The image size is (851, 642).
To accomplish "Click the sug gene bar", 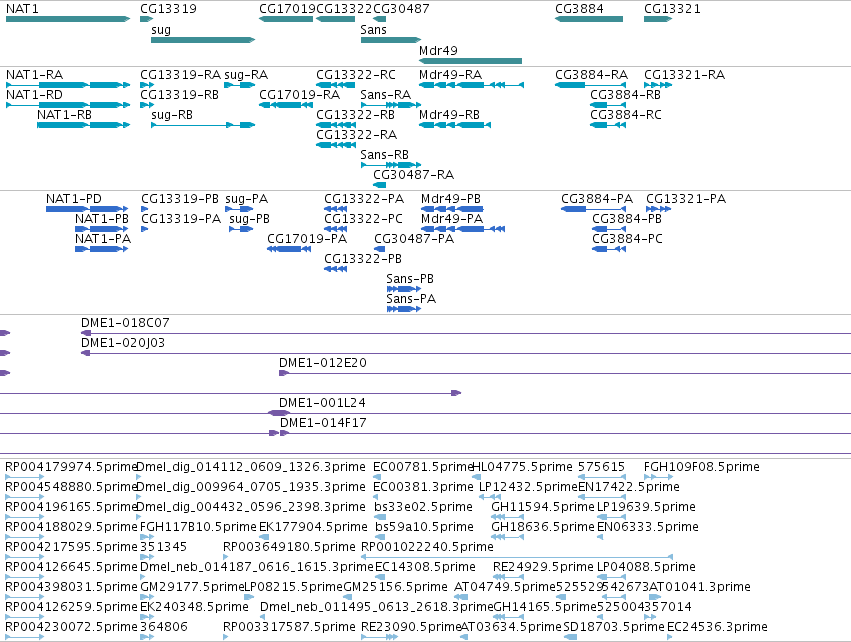I will pyautogui.click(x=203, y=40).
